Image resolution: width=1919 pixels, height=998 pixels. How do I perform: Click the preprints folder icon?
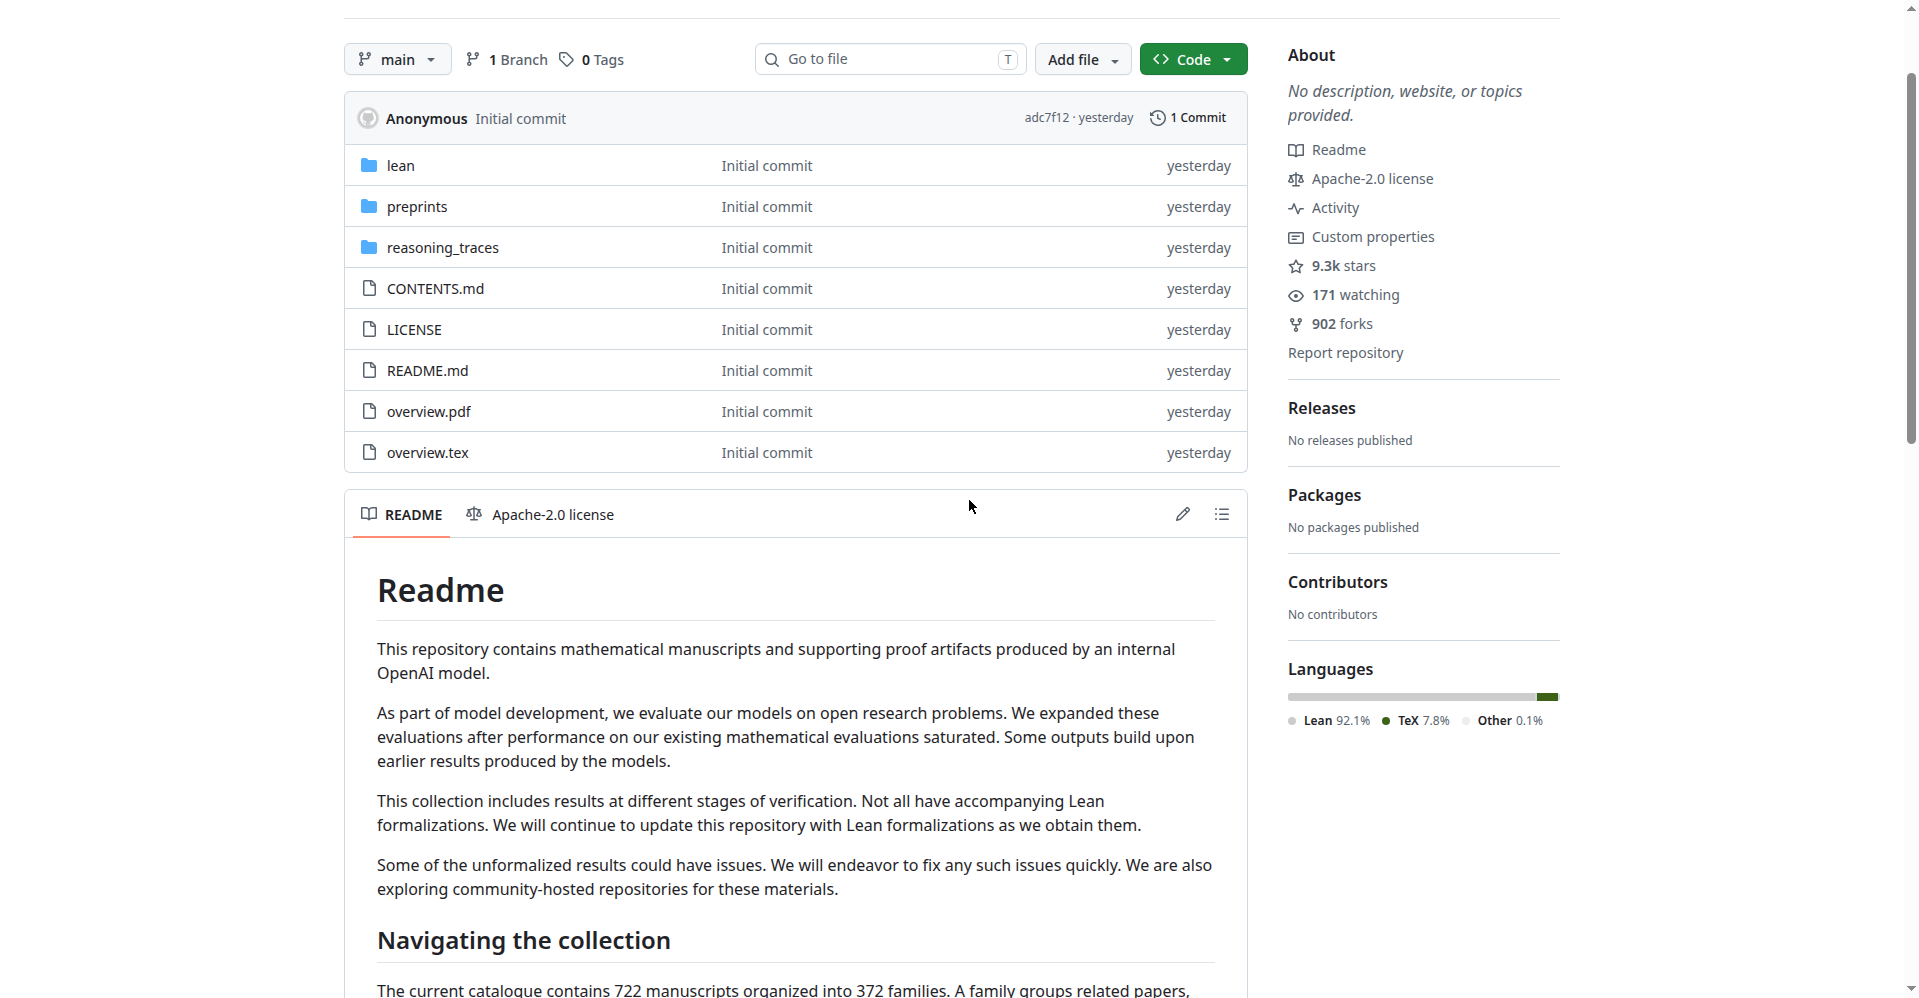coord(369,206)
